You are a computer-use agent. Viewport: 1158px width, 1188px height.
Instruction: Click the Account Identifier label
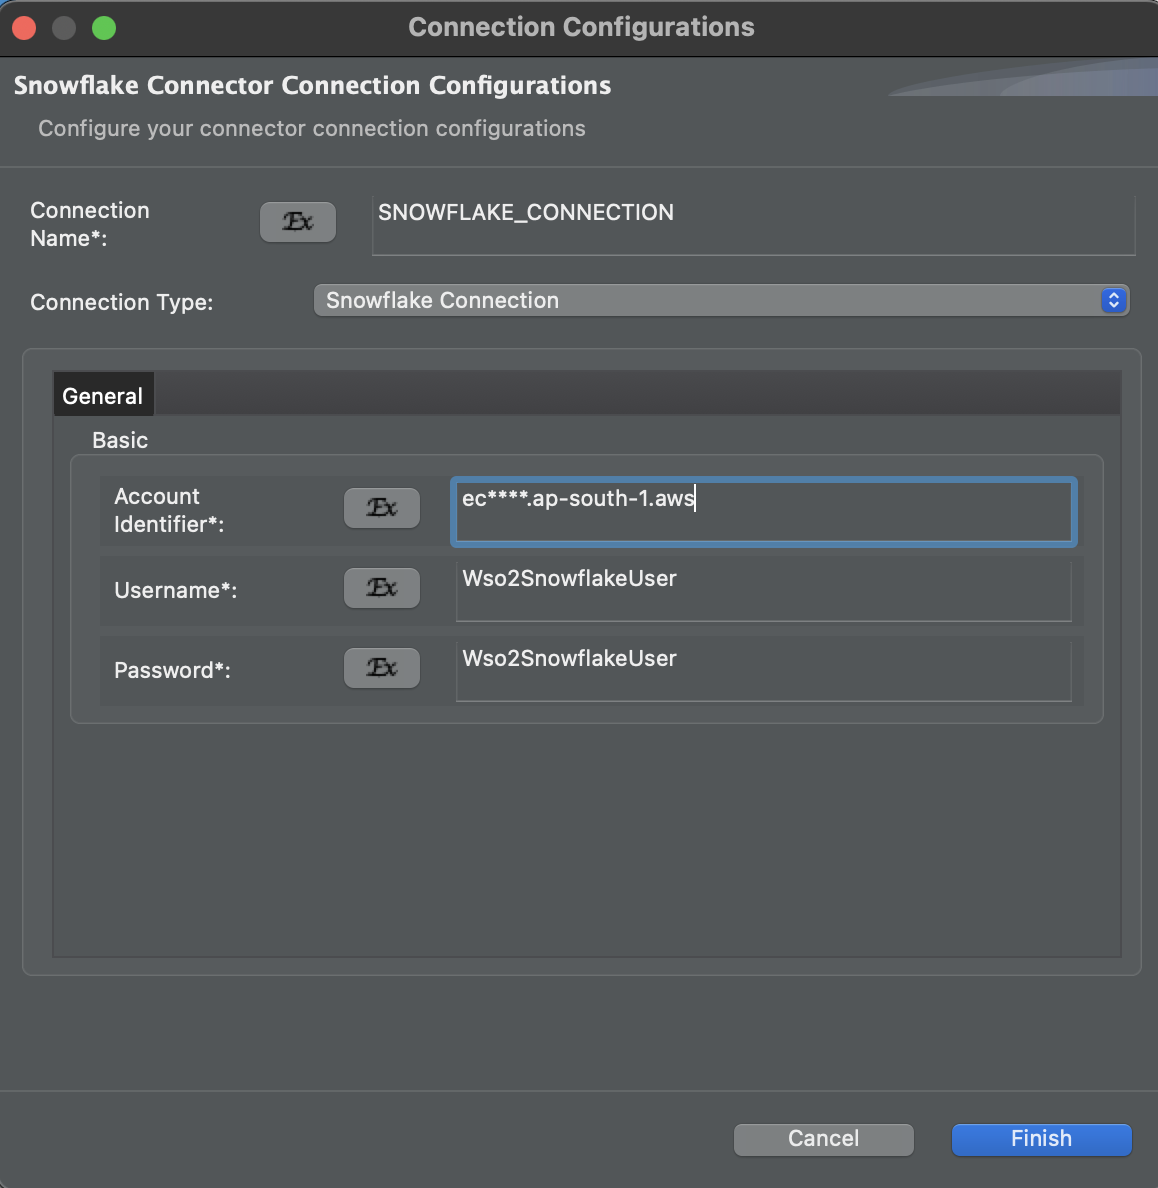point(169,510)
